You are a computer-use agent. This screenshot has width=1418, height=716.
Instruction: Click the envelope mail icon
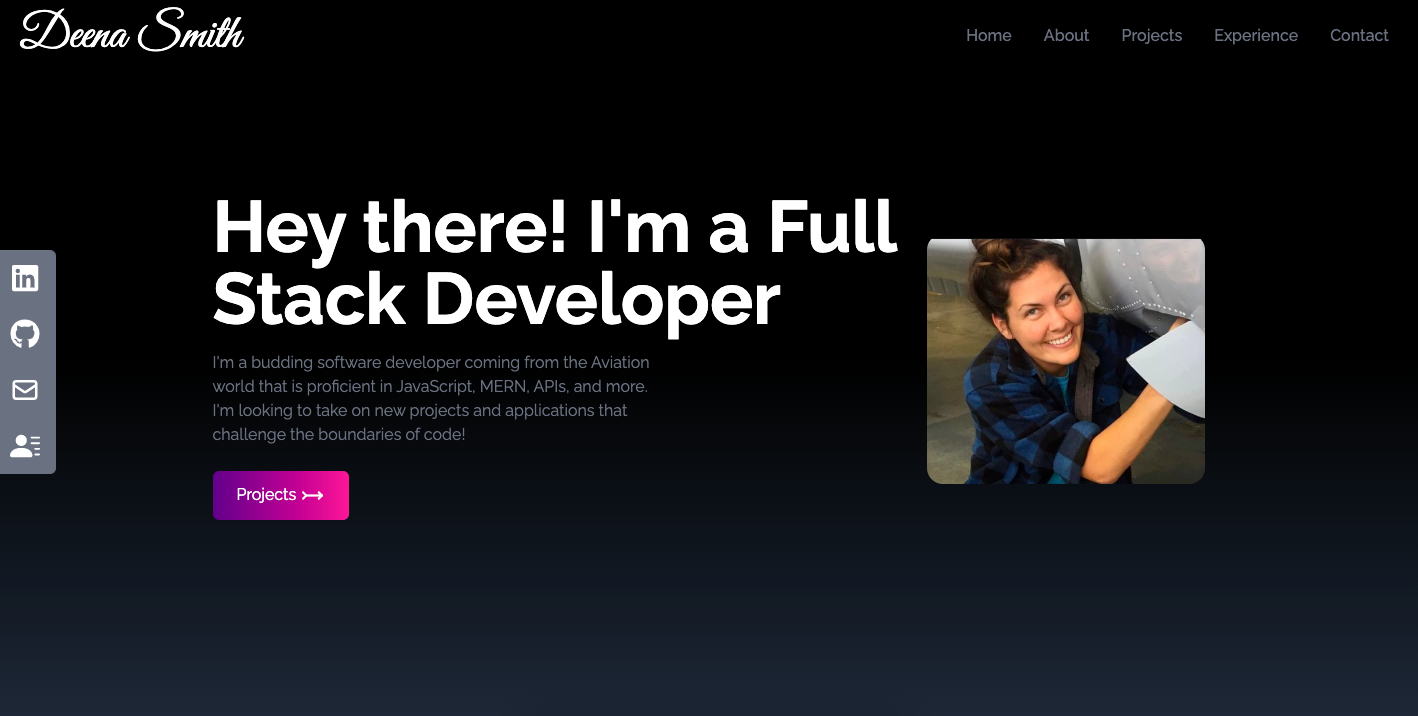click(x=25, y=390)
